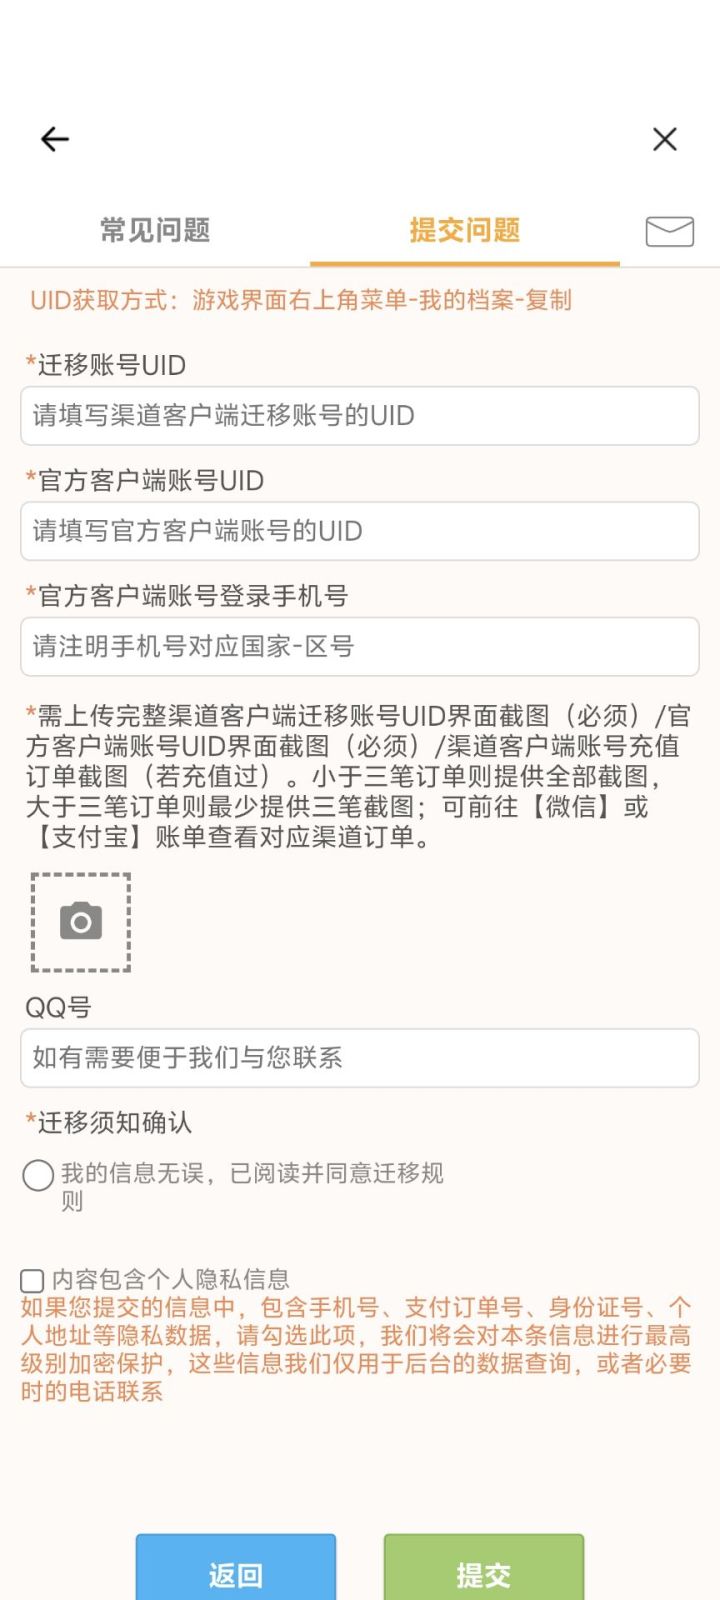This screenshot has width=720, height=1600.
Task: Focus the QQ号 input field
Action: (360, 1058)
